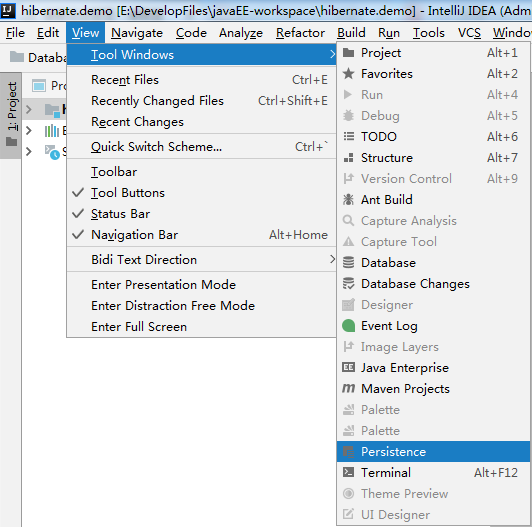This screenshot has height=527, width=532.
Task: Select Recently Changed Files
Action: [x=201, y=101]
